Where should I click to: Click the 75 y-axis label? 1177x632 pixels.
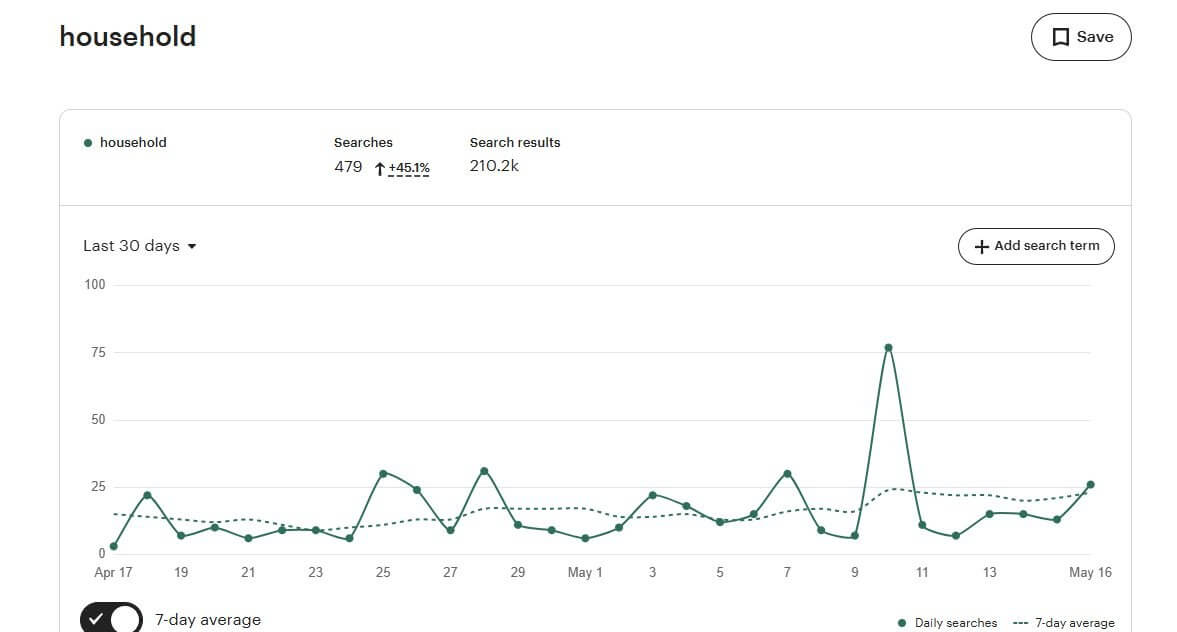[x=98, y=352]
